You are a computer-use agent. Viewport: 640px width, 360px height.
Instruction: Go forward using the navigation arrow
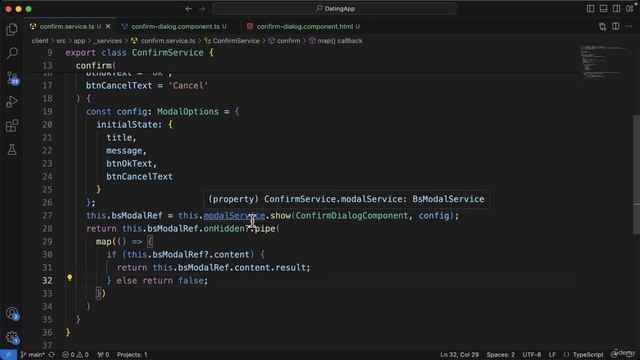pos(202,9)
